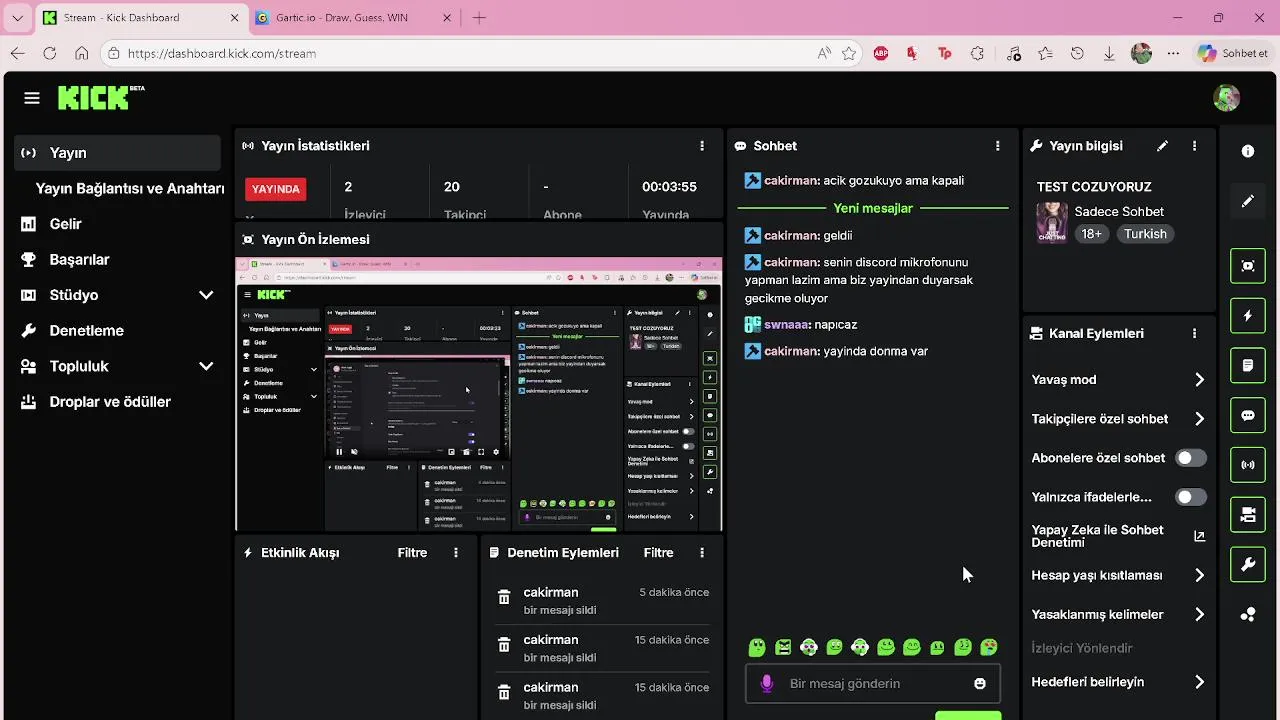Open the Copilot Sohbet et button
Viewport: 1280px width, 720px height.
[x=1233, y=53]
